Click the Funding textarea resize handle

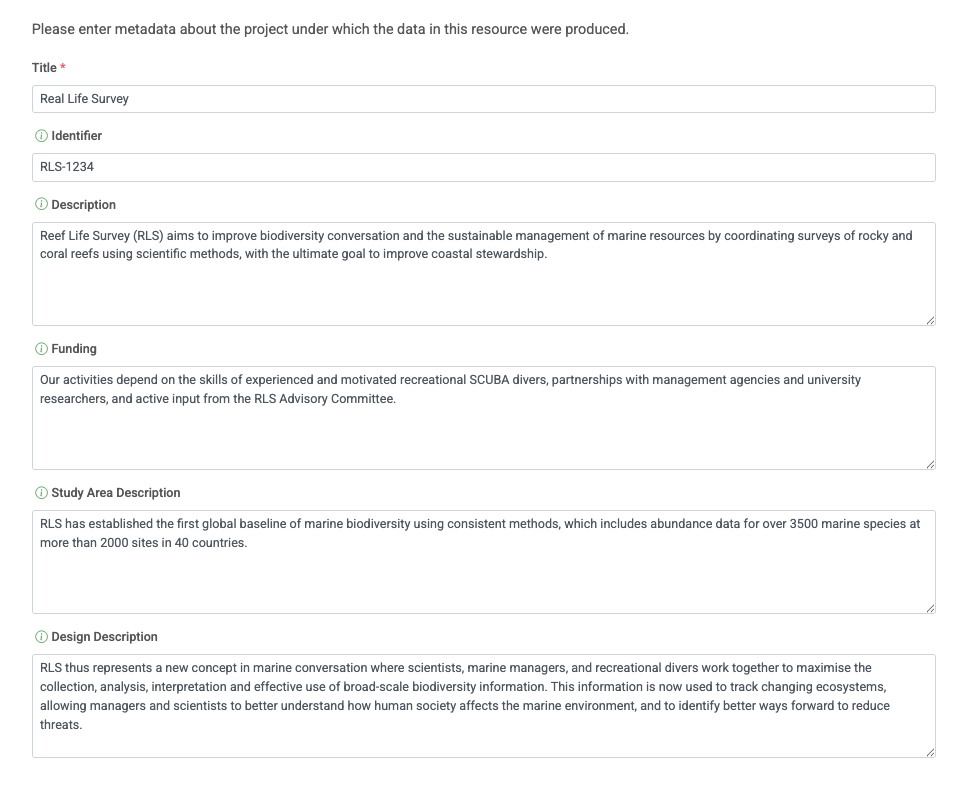929,462
